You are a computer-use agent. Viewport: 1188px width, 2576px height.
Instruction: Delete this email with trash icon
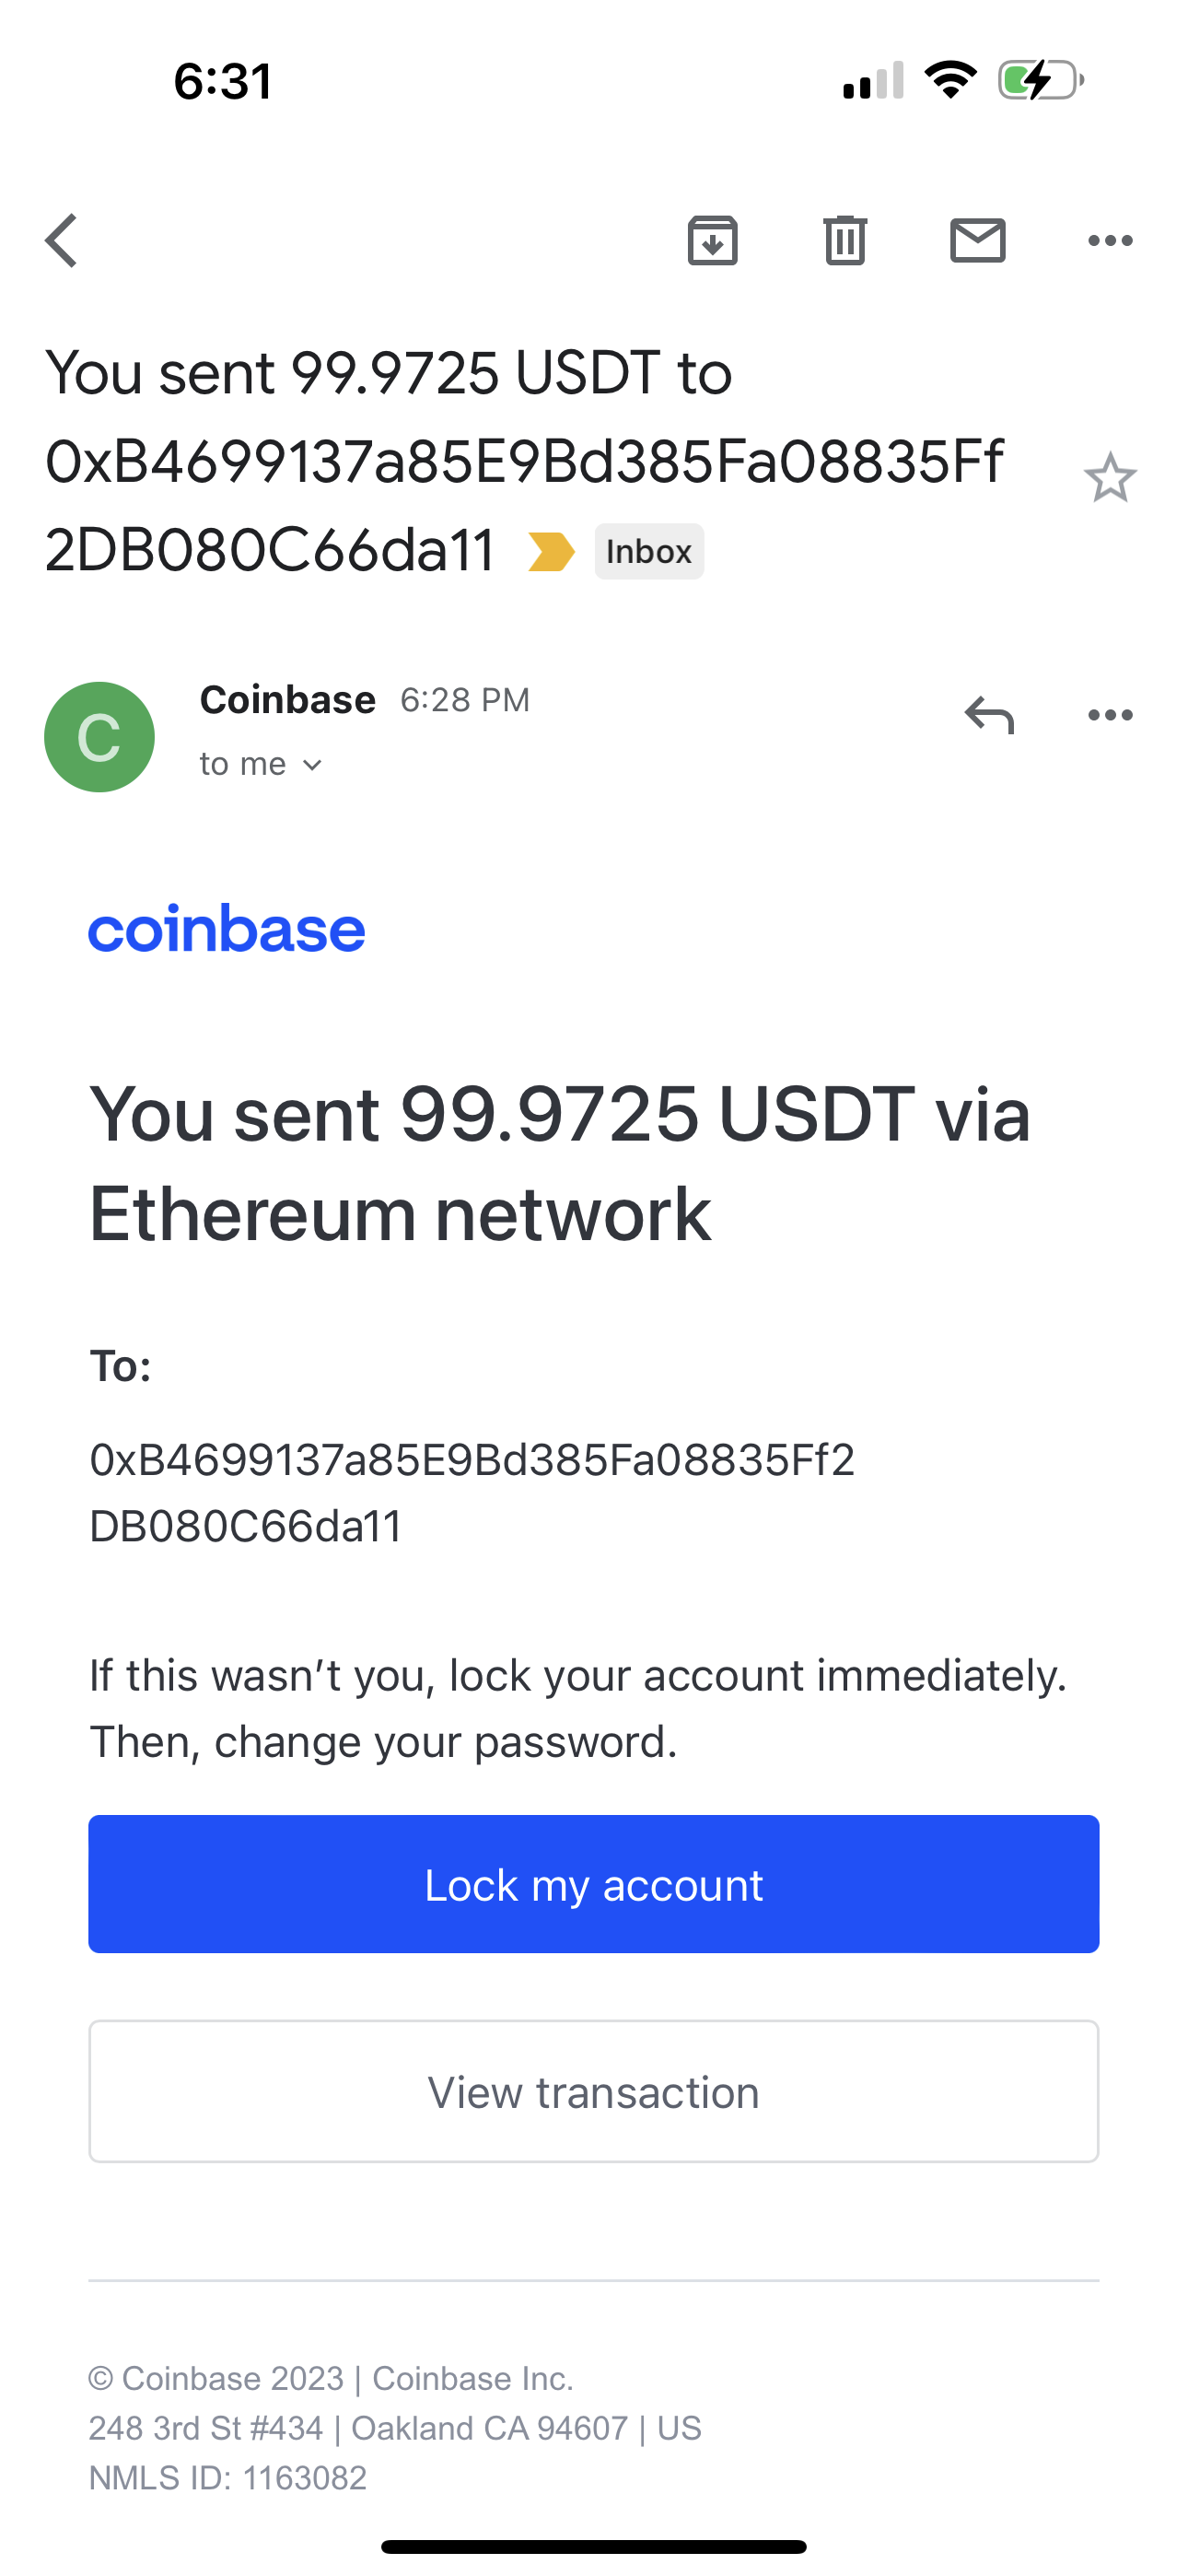pos(845,241)
